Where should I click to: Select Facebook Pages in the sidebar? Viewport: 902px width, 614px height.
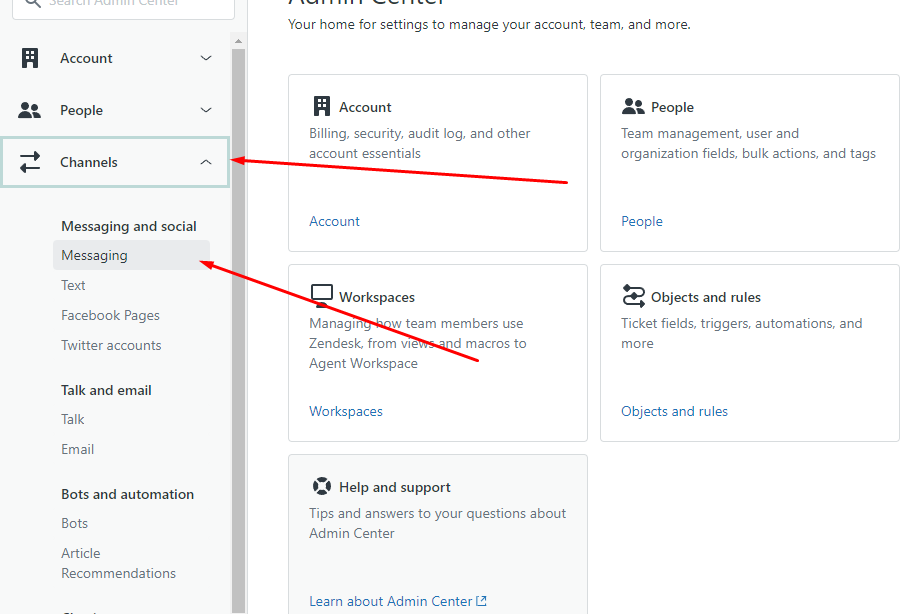click(x=110, y=315)
